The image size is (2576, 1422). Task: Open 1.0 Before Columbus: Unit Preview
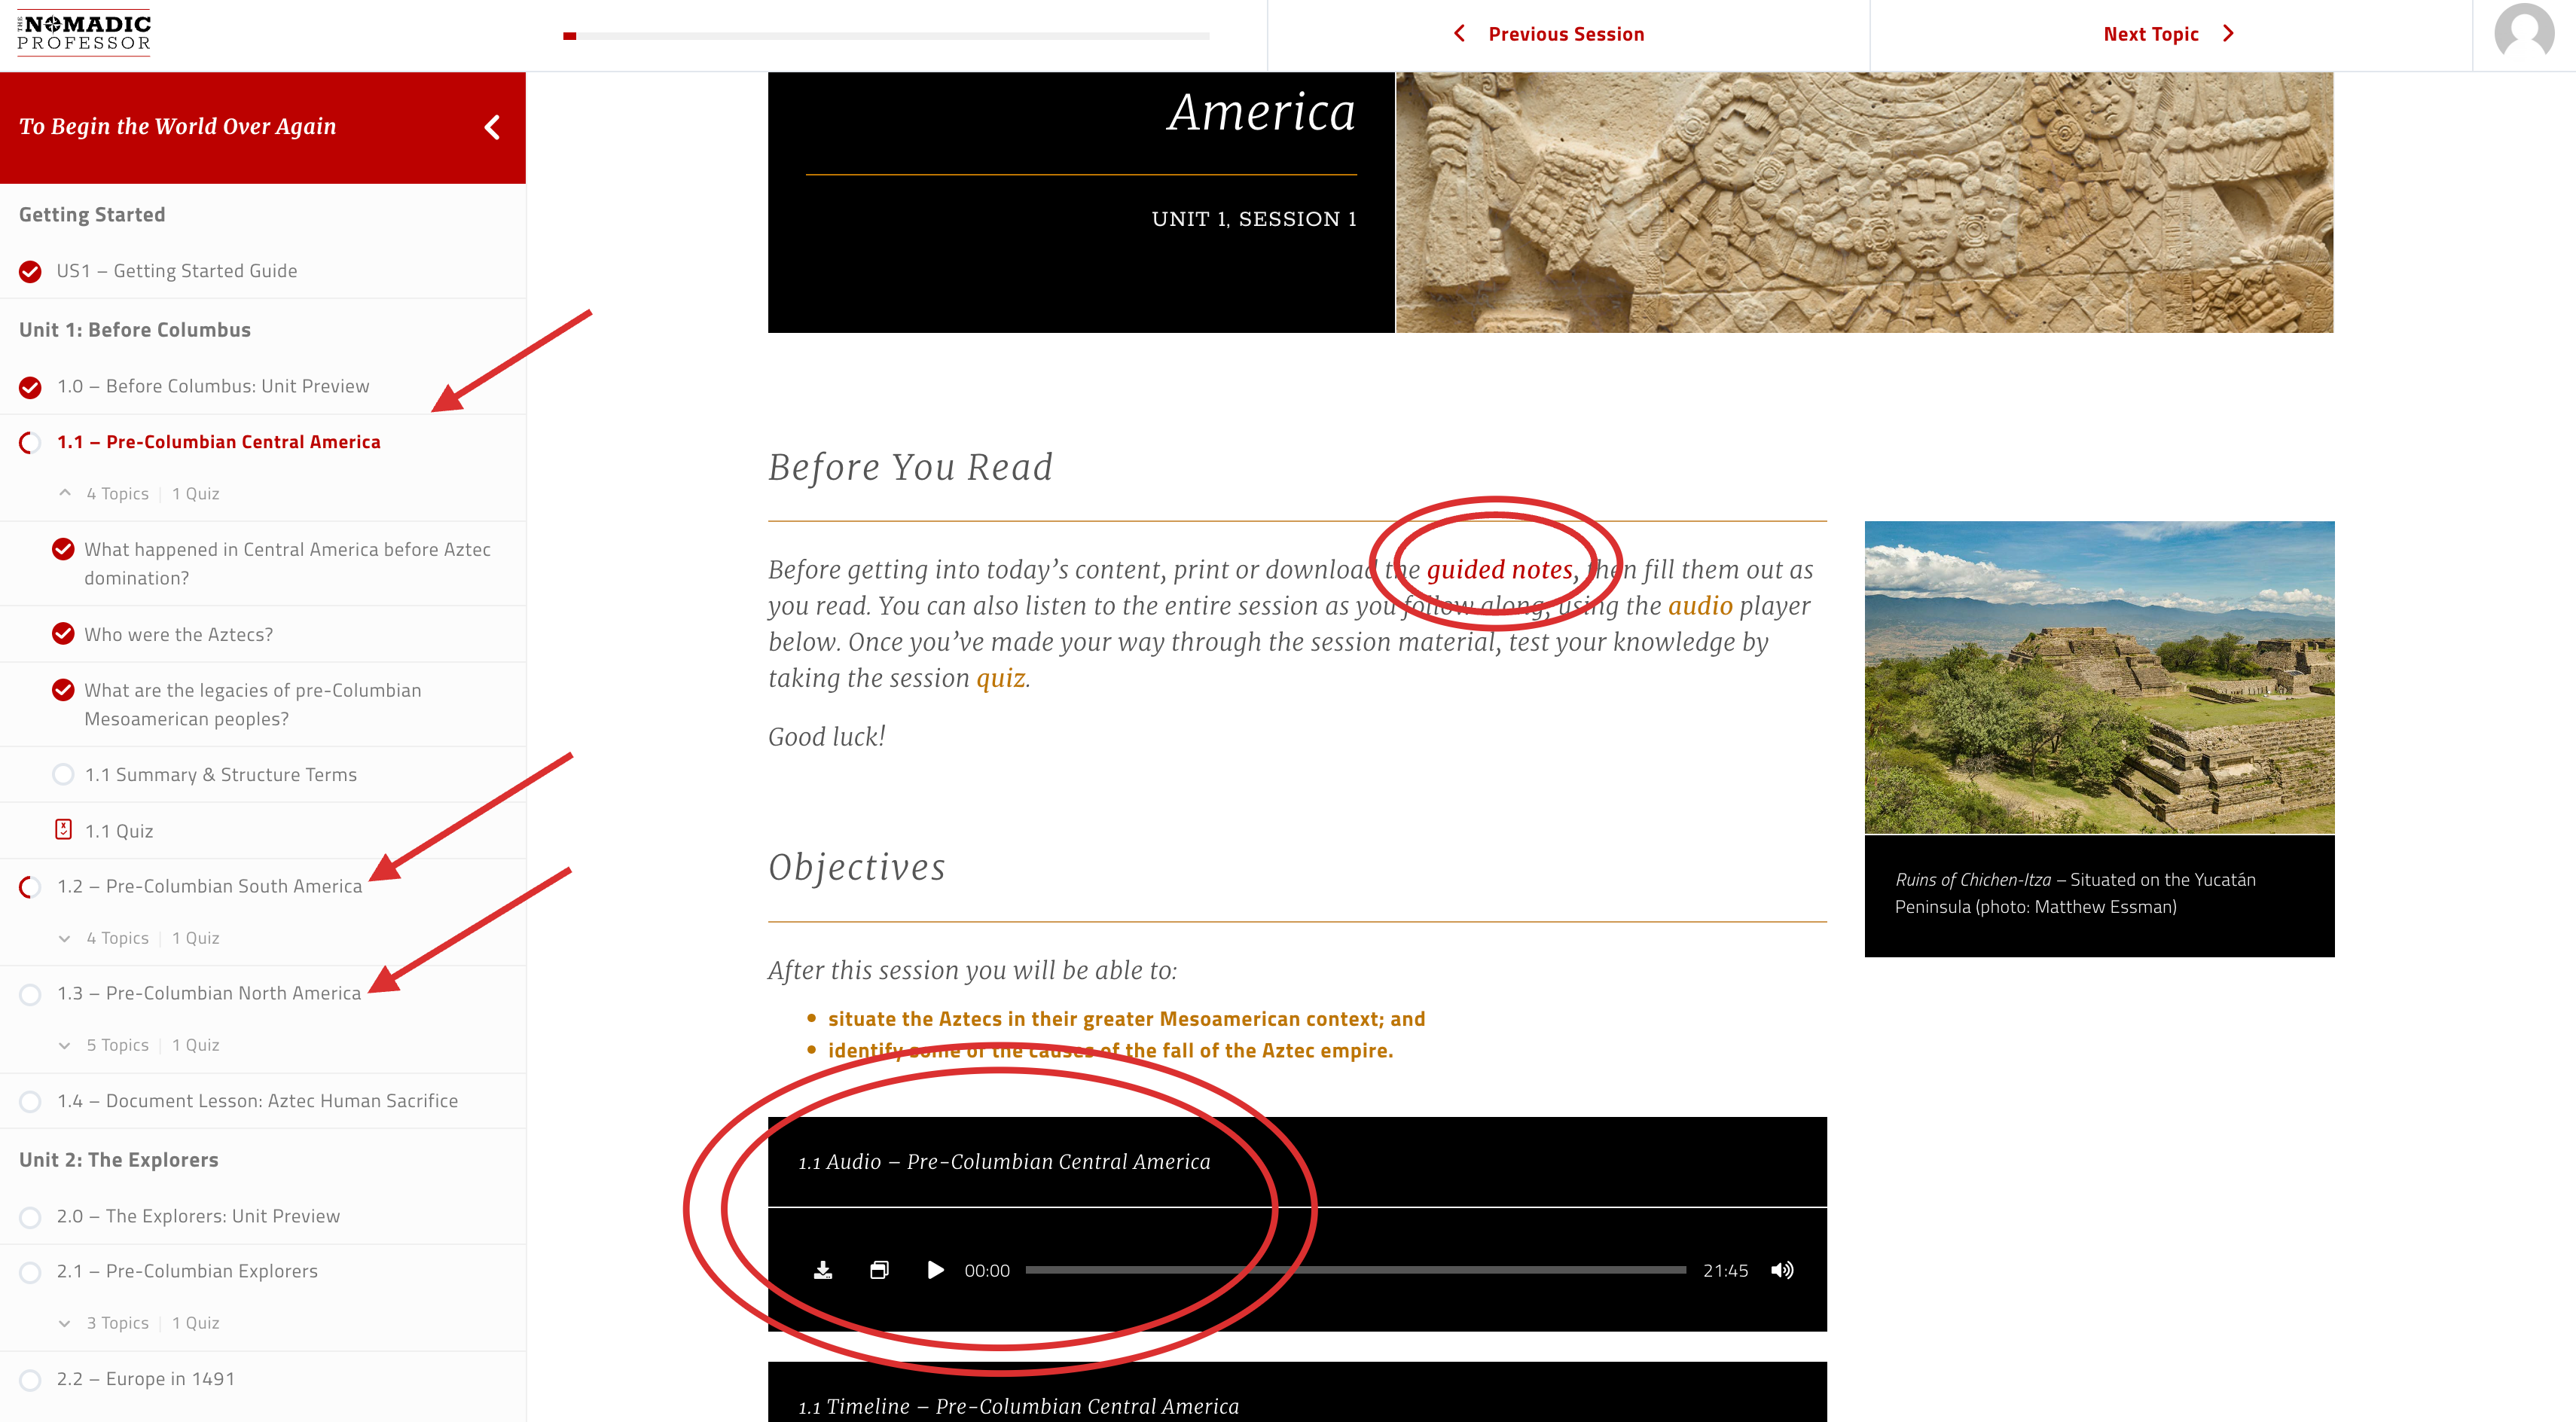coord(213,386)
